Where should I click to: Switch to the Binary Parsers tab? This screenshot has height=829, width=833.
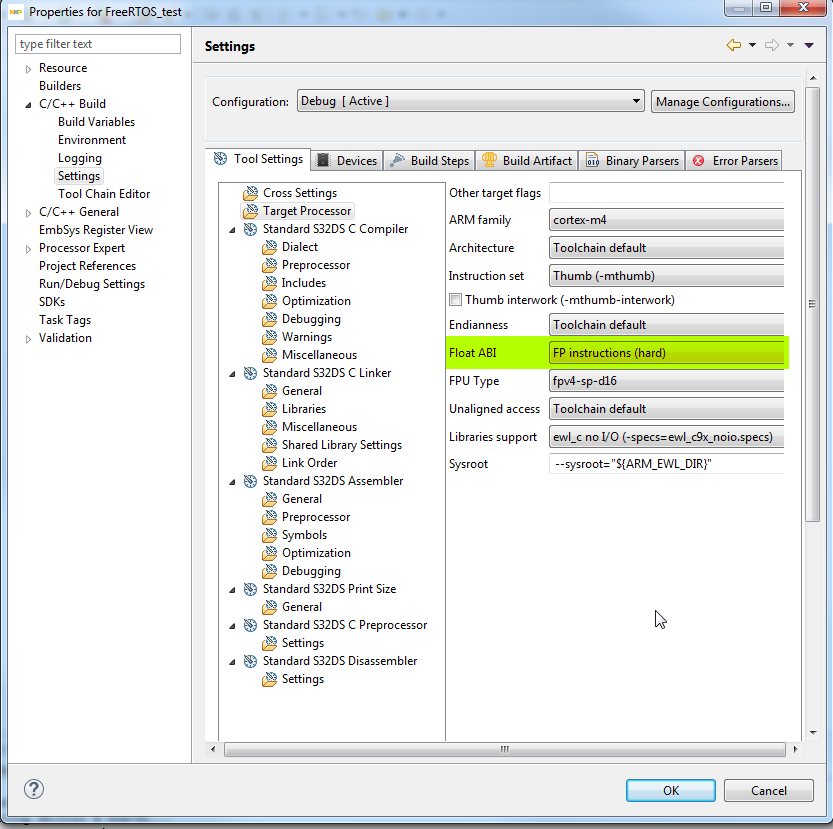point(632,160)
